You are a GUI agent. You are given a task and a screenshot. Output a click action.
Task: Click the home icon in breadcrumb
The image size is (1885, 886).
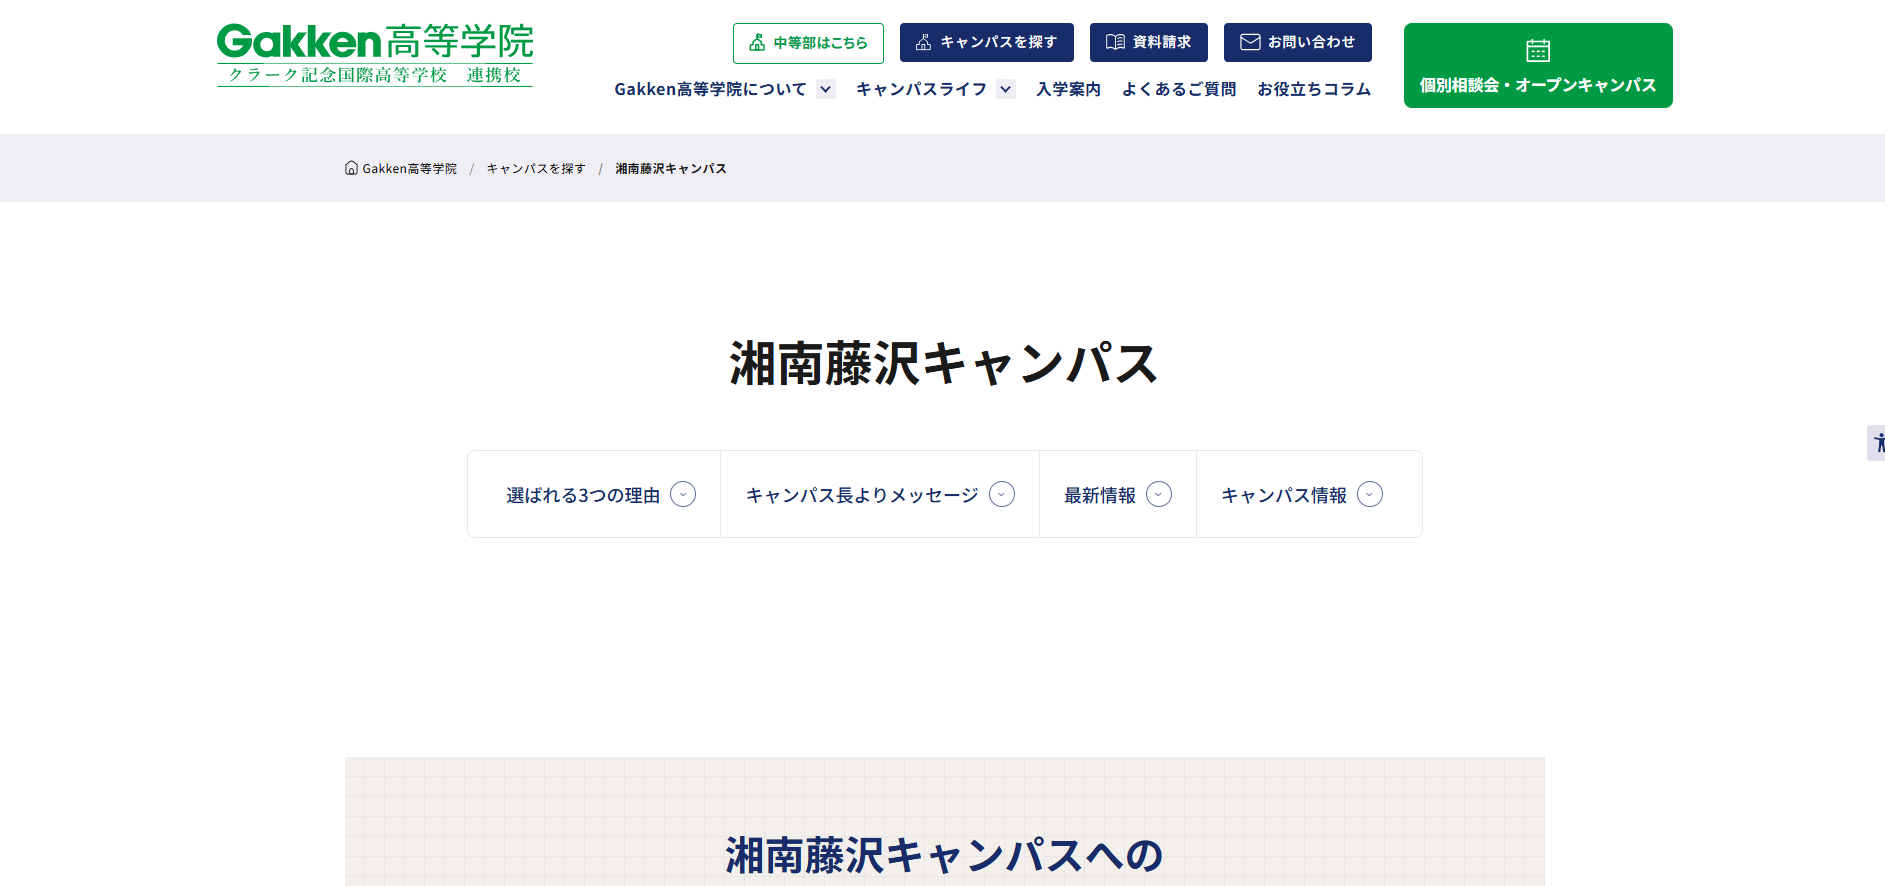coord(351,168)
